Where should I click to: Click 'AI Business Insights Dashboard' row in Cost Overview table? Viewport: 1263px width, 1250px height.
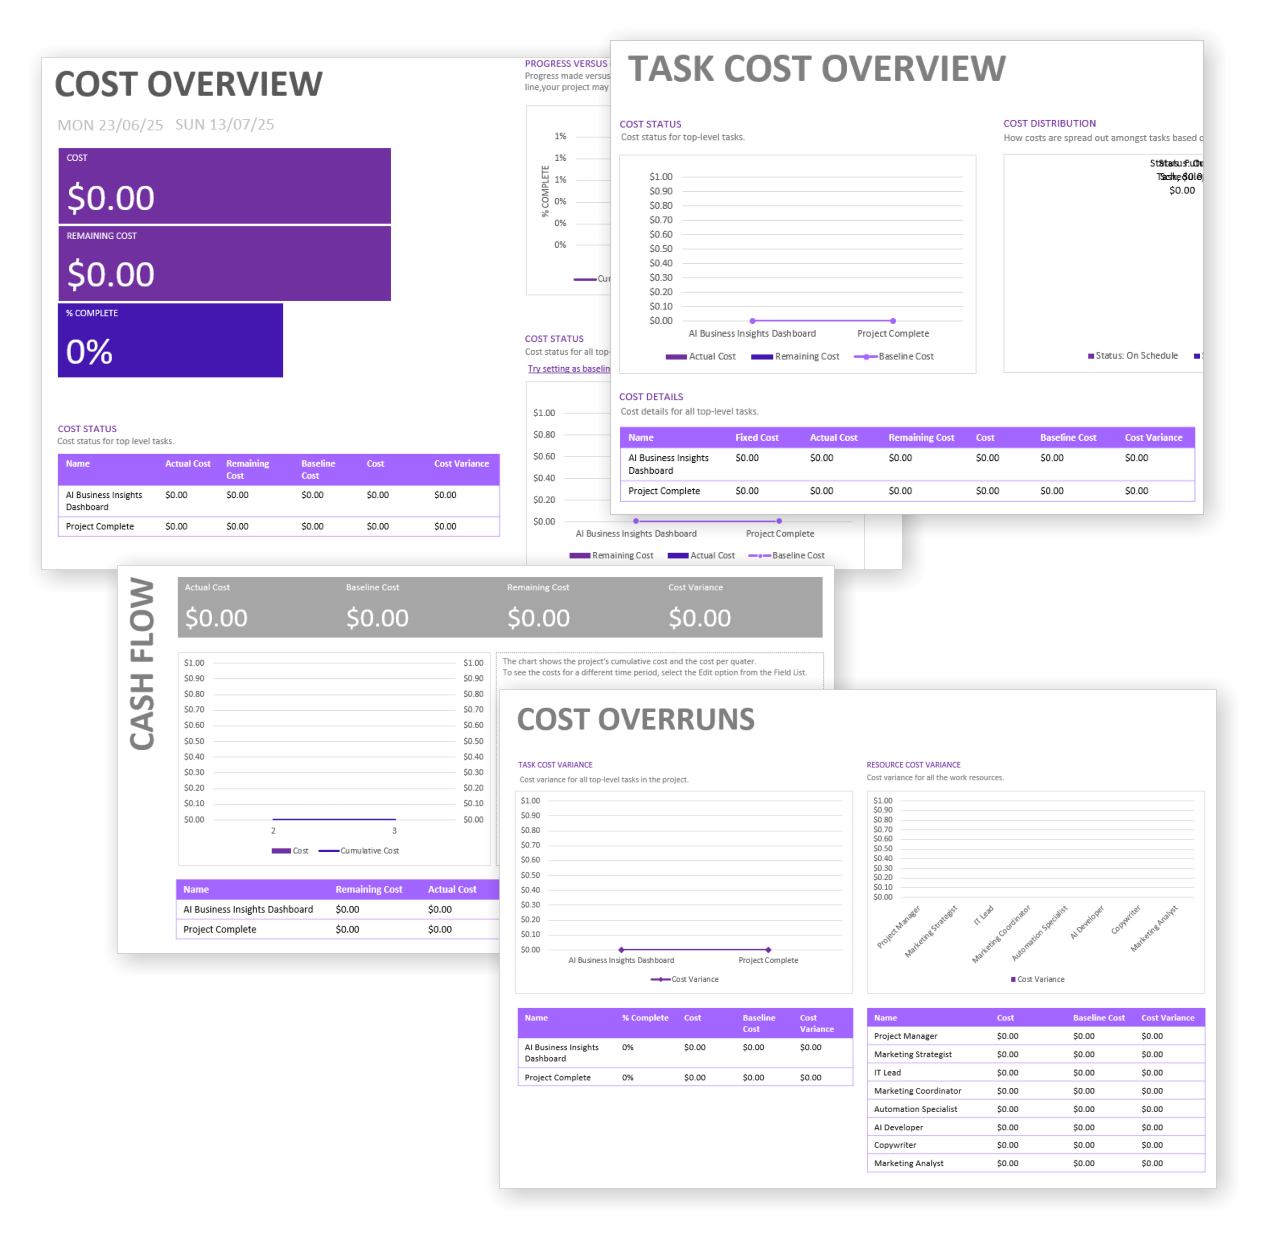(278, 501)
